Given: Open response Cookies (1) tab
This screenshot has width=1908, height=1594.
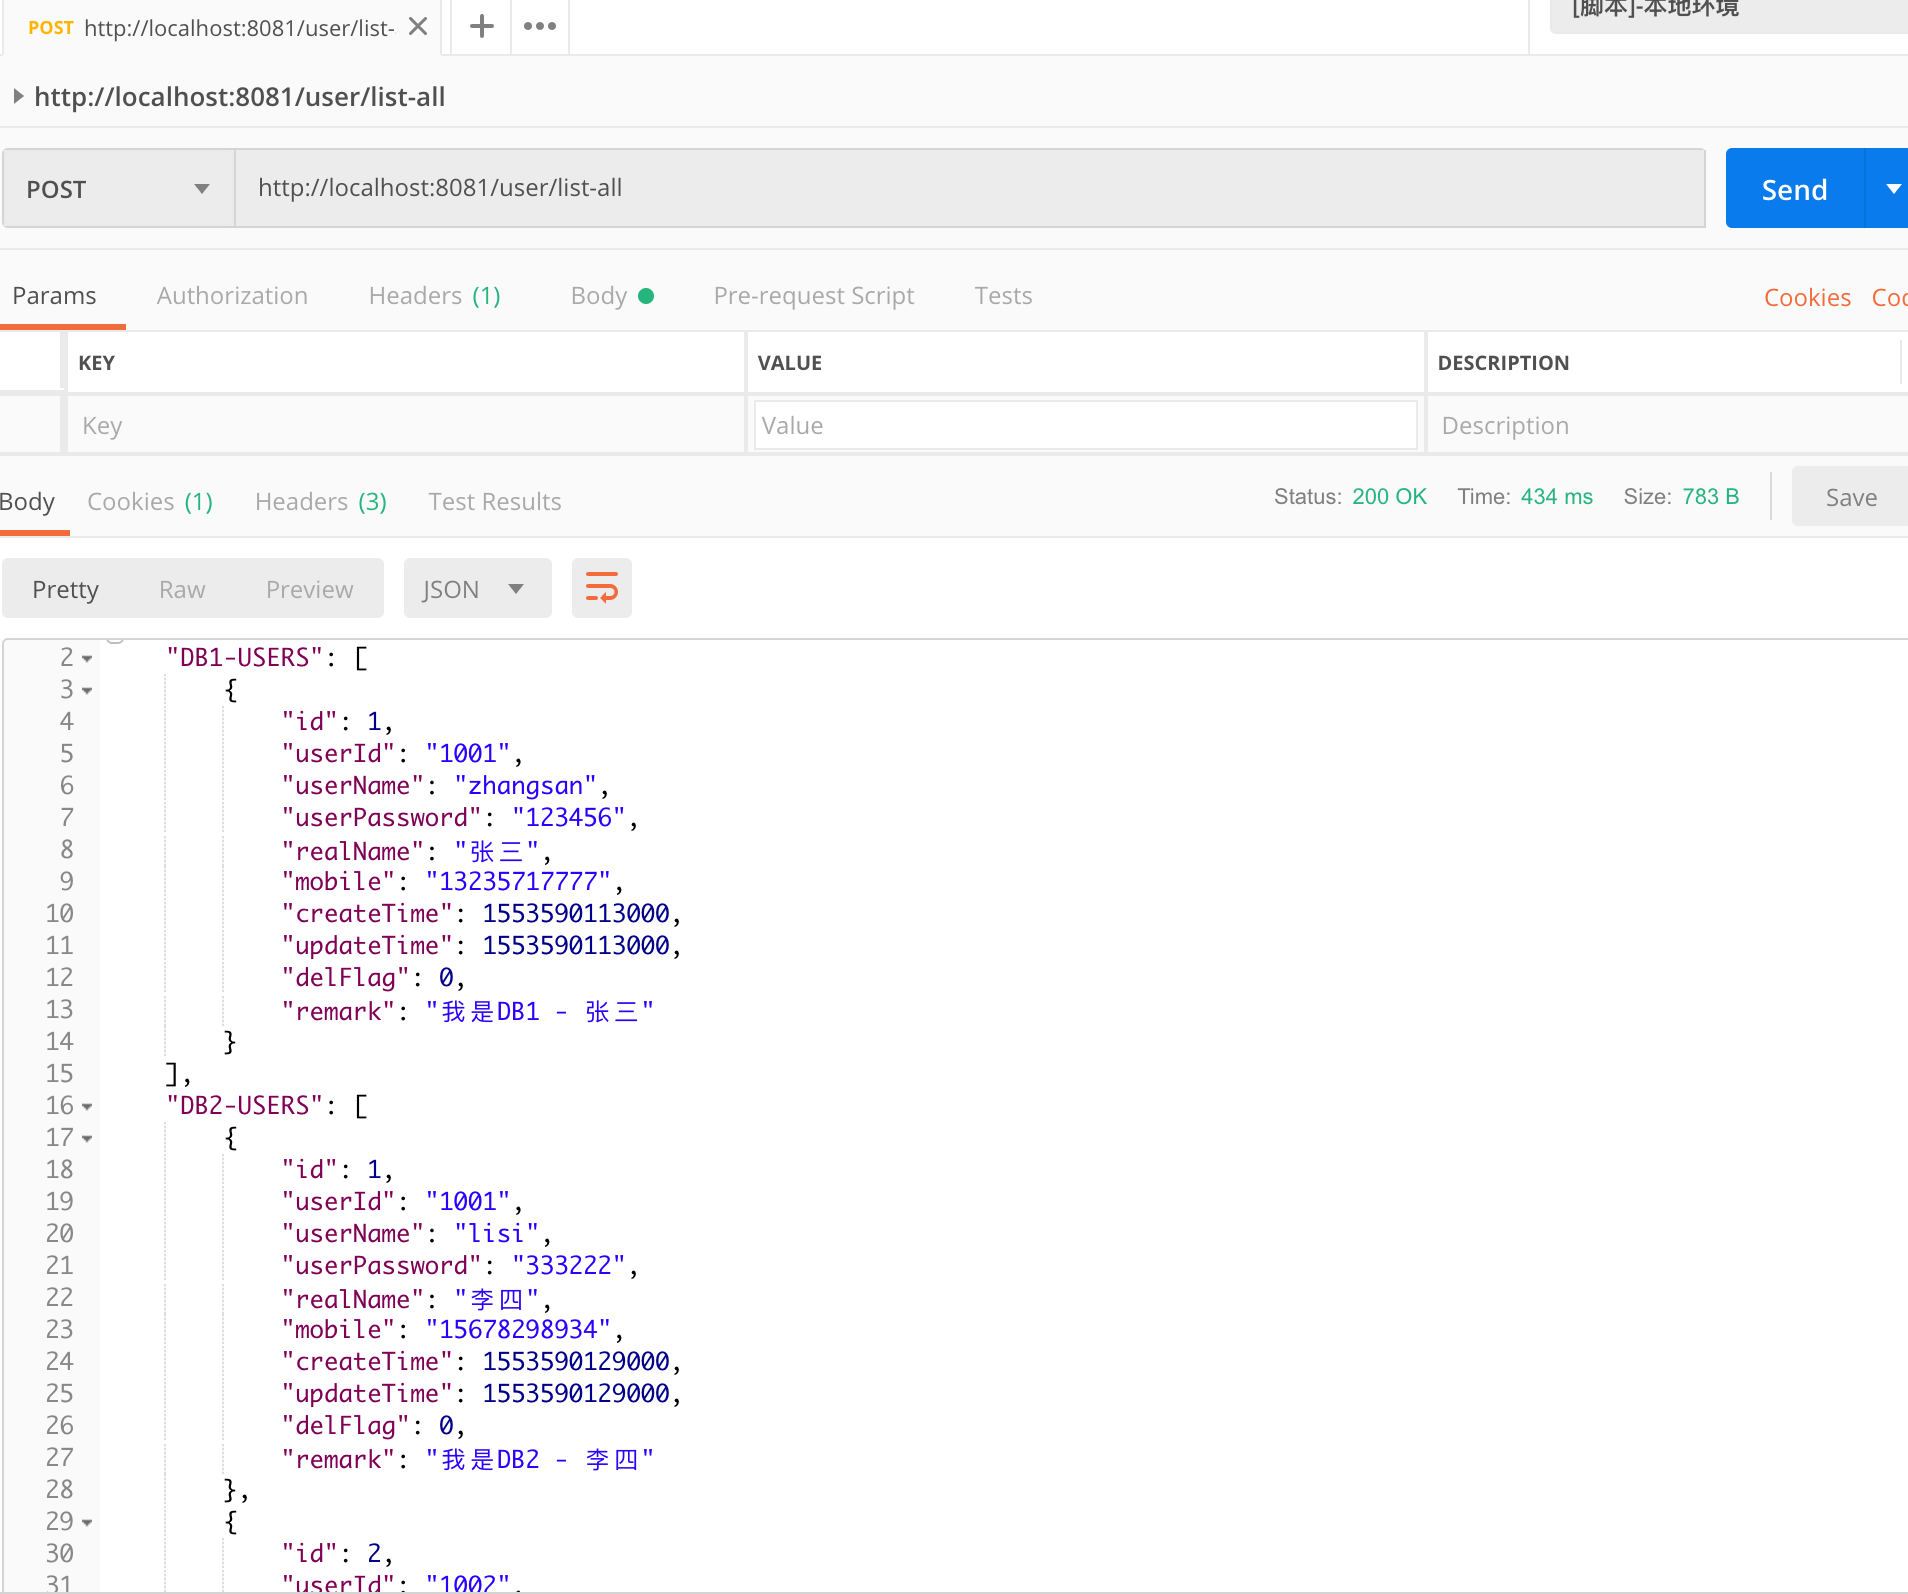Looking at the screenshot, I should (150, 502).
